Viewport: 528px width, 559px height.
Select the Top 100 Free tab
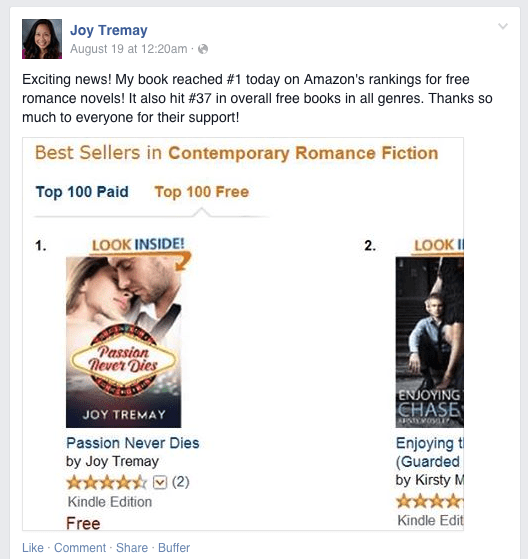pyautogui.click(x=201, y=192)
